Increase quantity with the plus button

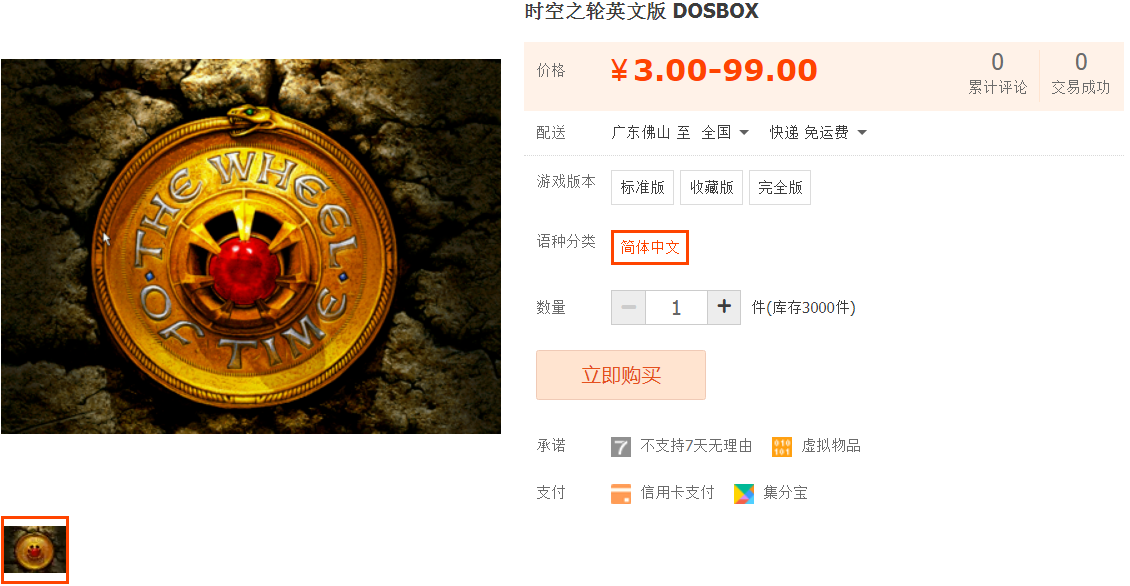click(724, 308)
